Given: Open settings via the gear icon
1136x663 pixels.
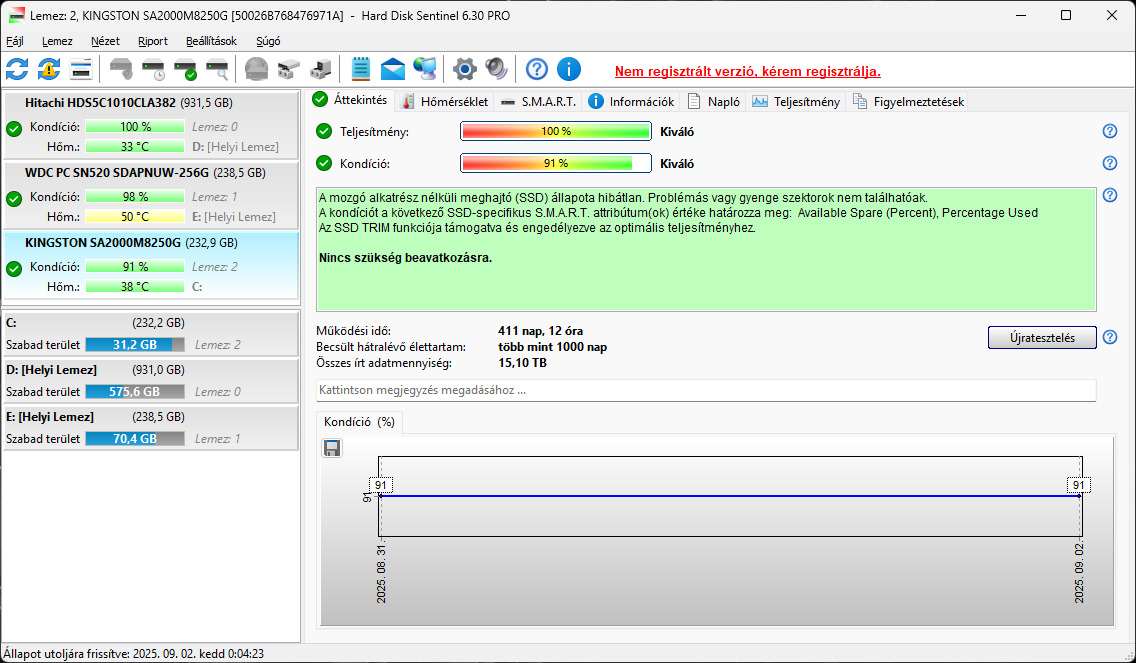Looking at the screenshot, I should click(x=464, y=69).
